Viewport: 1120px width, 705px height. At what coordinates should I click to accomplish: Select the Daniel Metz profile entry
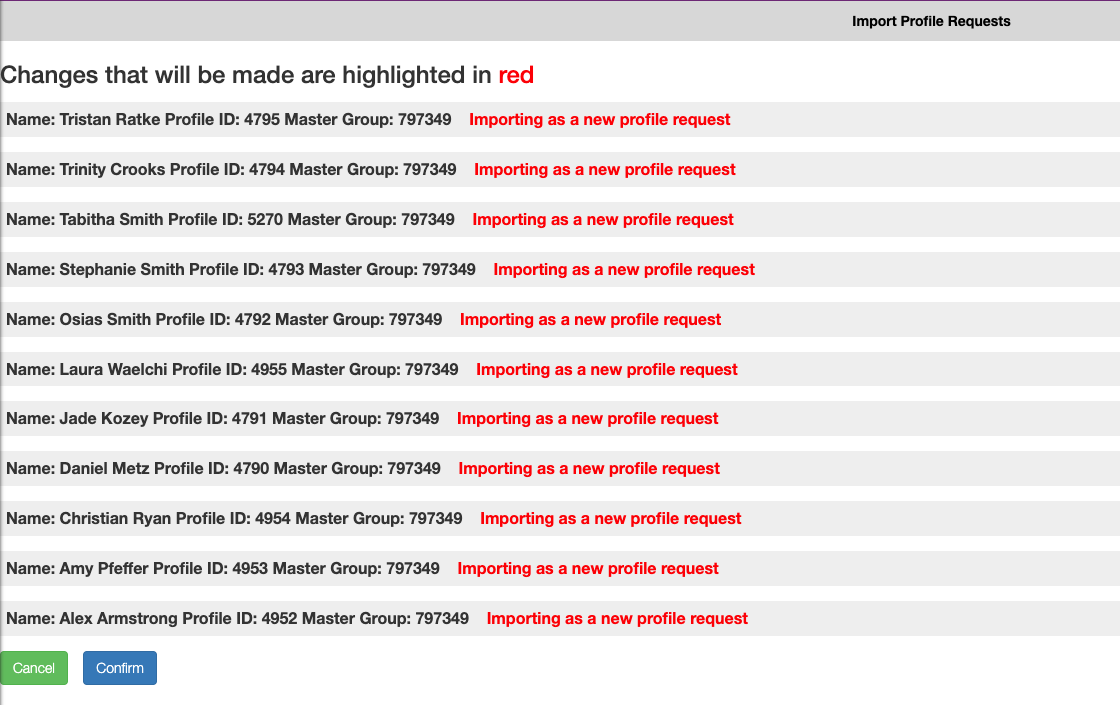[x=223, y=469]
